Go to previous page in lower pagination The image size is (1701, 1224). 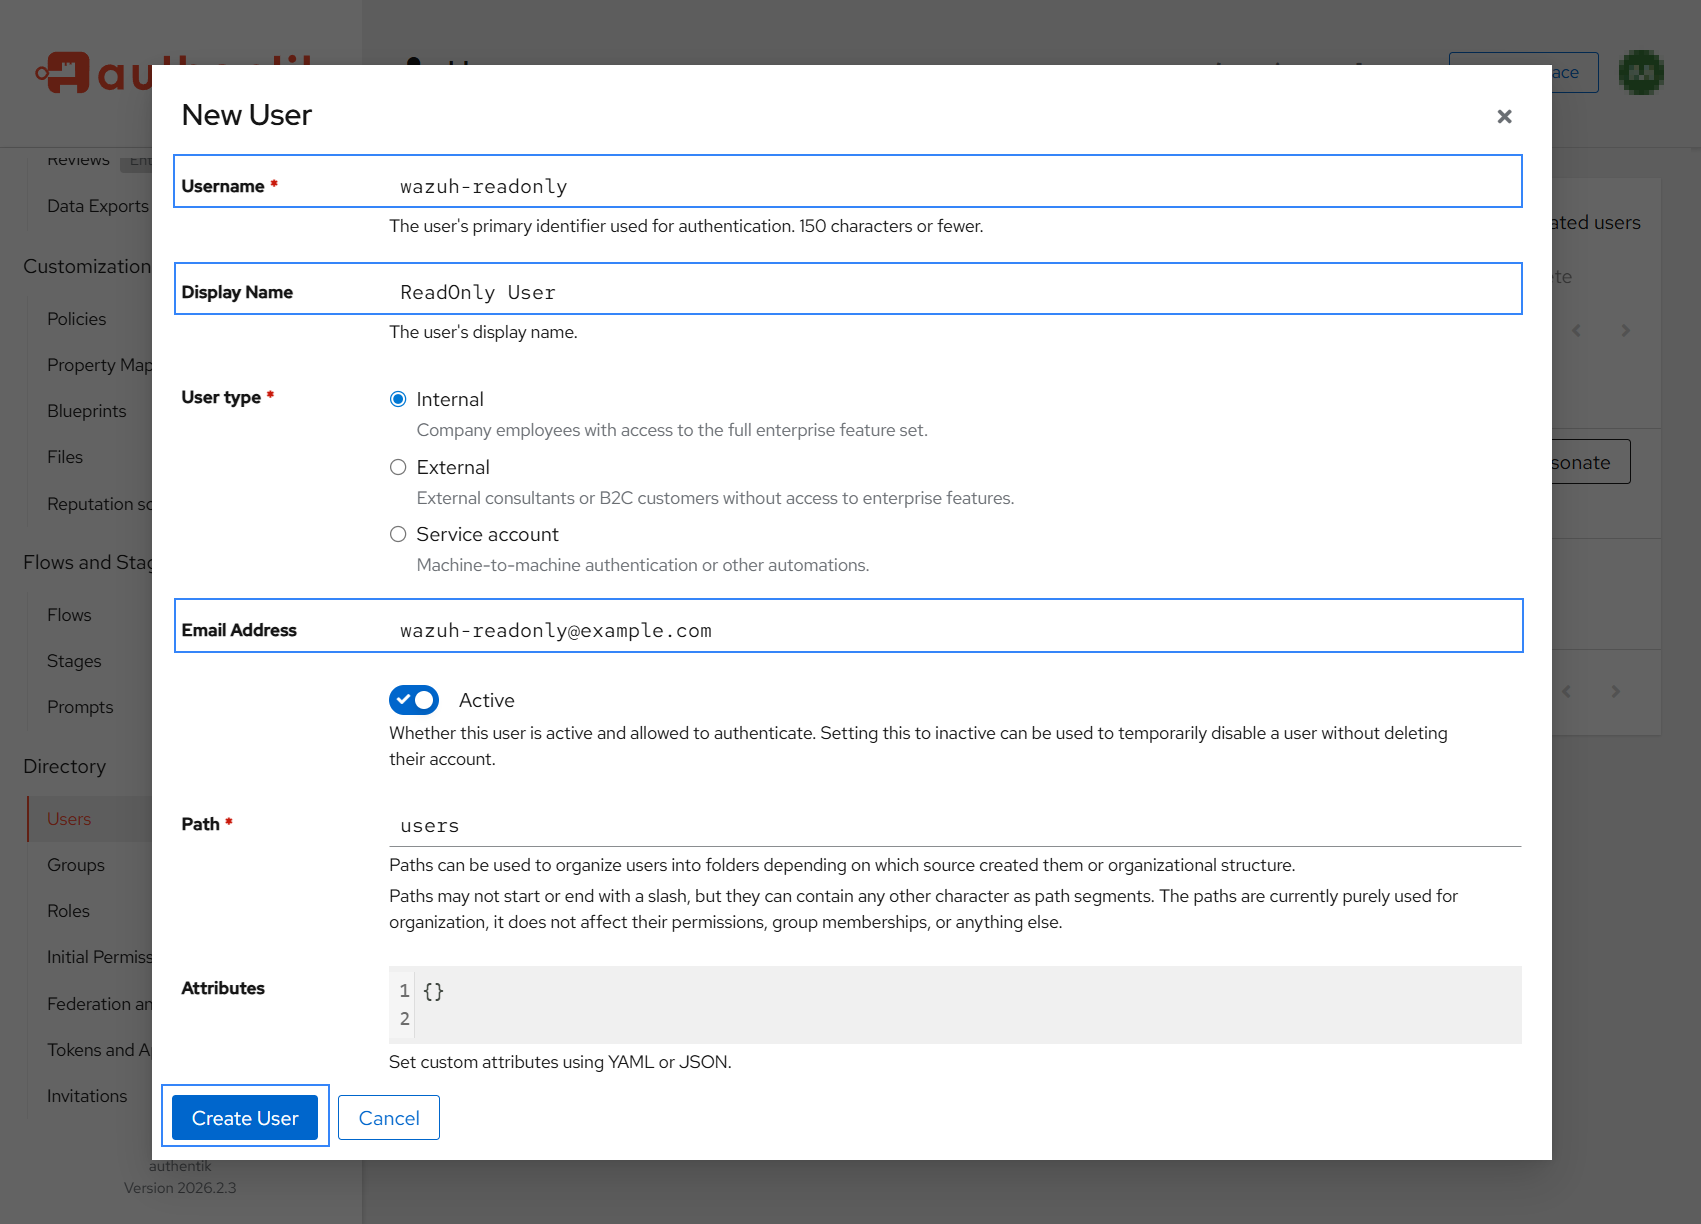point(1567,691)
